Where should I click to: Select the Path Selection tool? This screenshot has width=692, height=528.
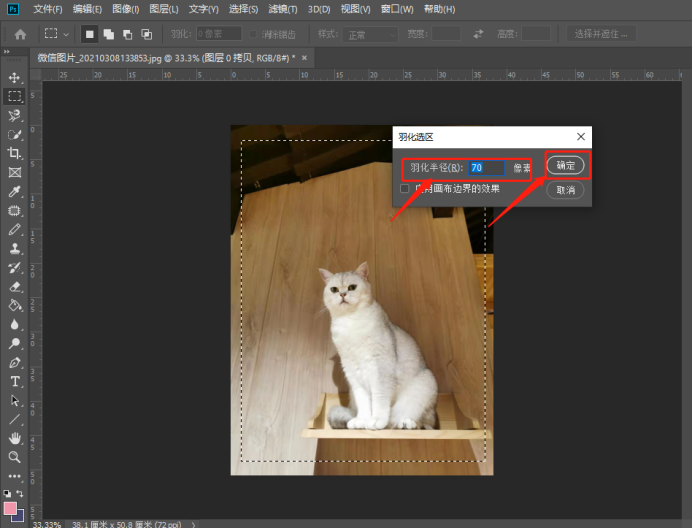pyautogui.click(x=14, y=400)
